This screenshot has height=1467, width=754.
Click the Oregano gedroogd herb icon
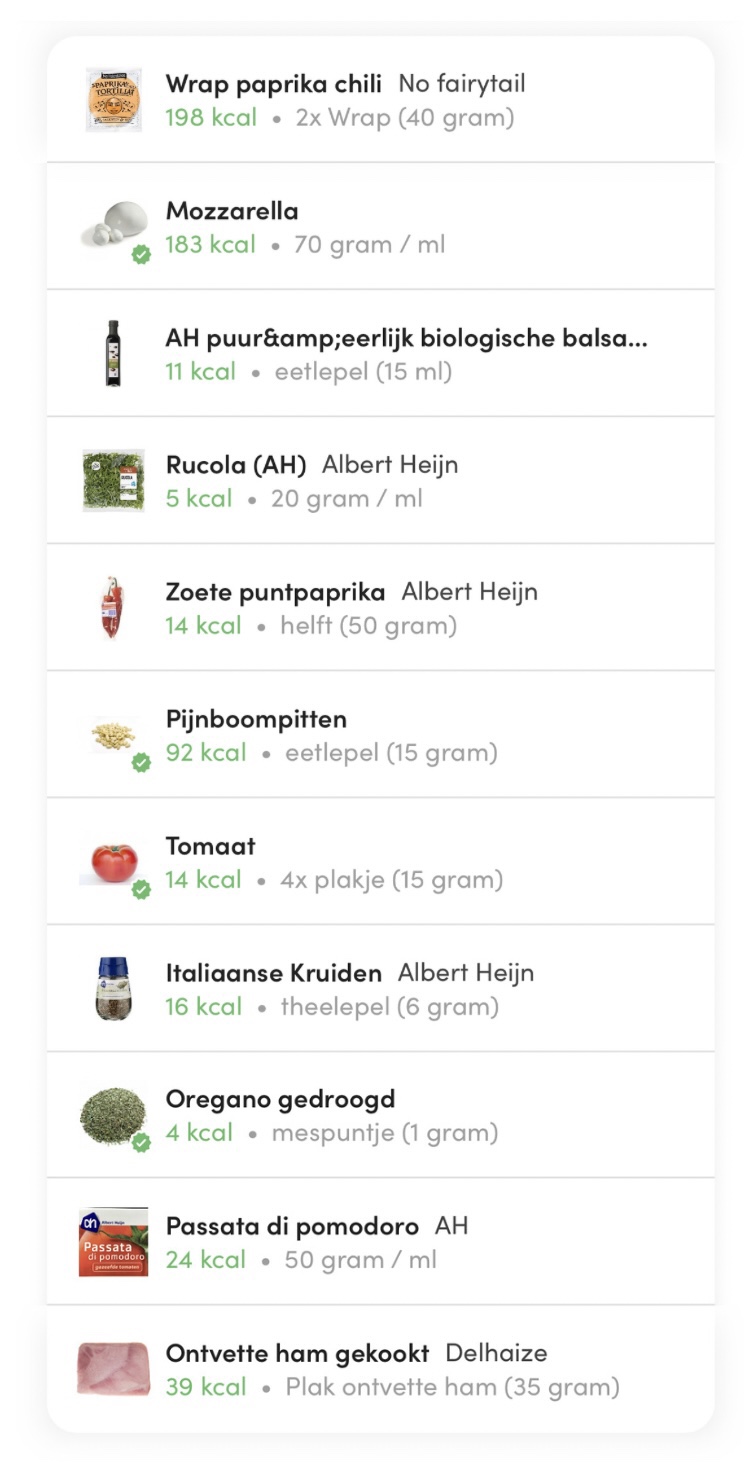tap(113, 1116)
